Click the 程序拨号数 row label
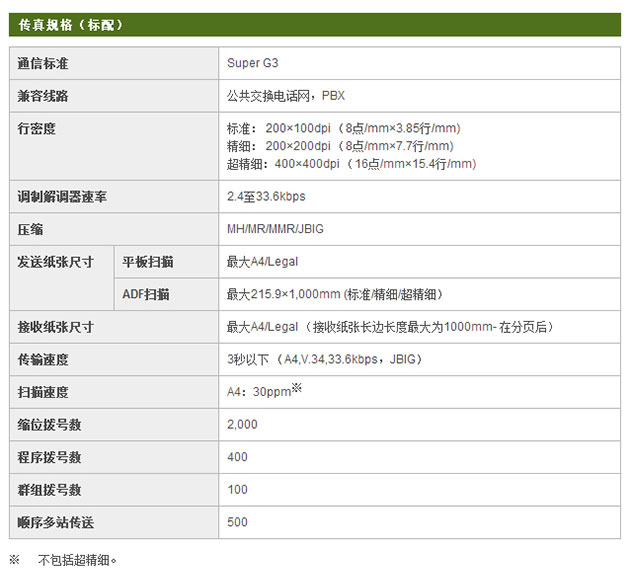 [49, 457]
